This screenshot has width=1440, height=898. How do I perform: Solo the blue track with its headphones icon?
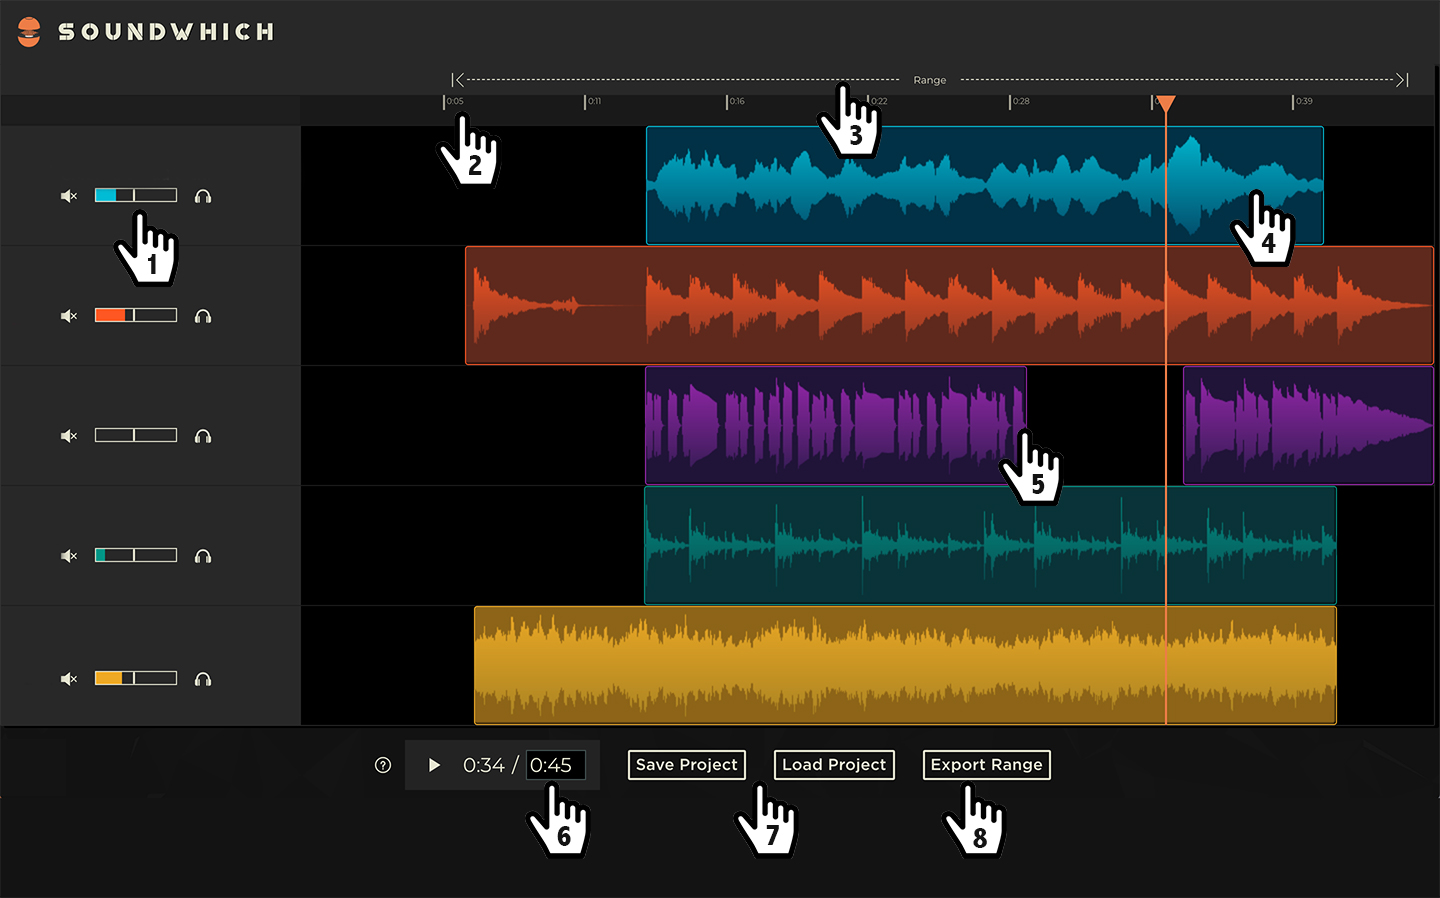203,196
